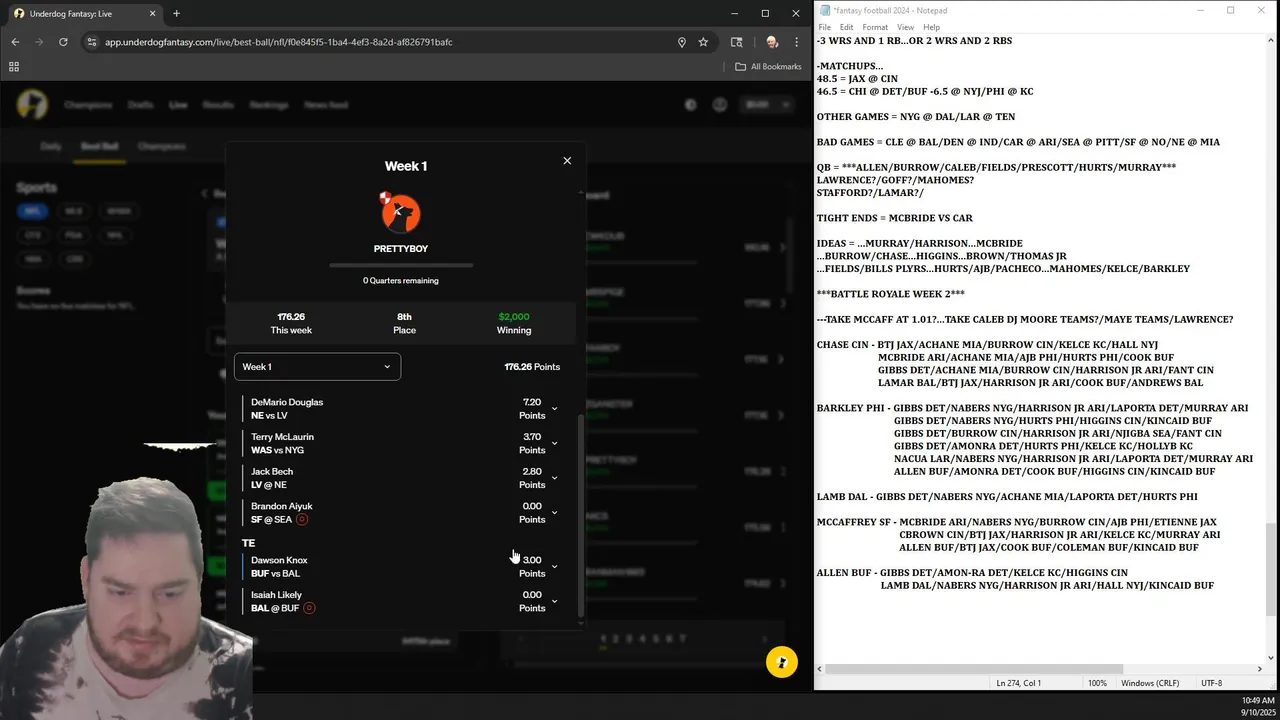Viewport: 1280px width, 720px height.
Task: View site information icon in address bar
Action: click(91, 42)
